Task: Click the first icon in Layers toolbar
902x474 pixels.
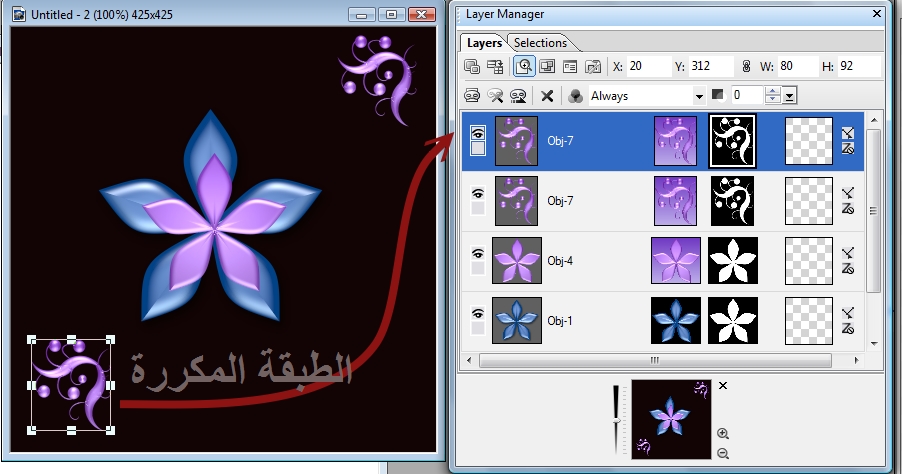Action: (x=472, y=67)
